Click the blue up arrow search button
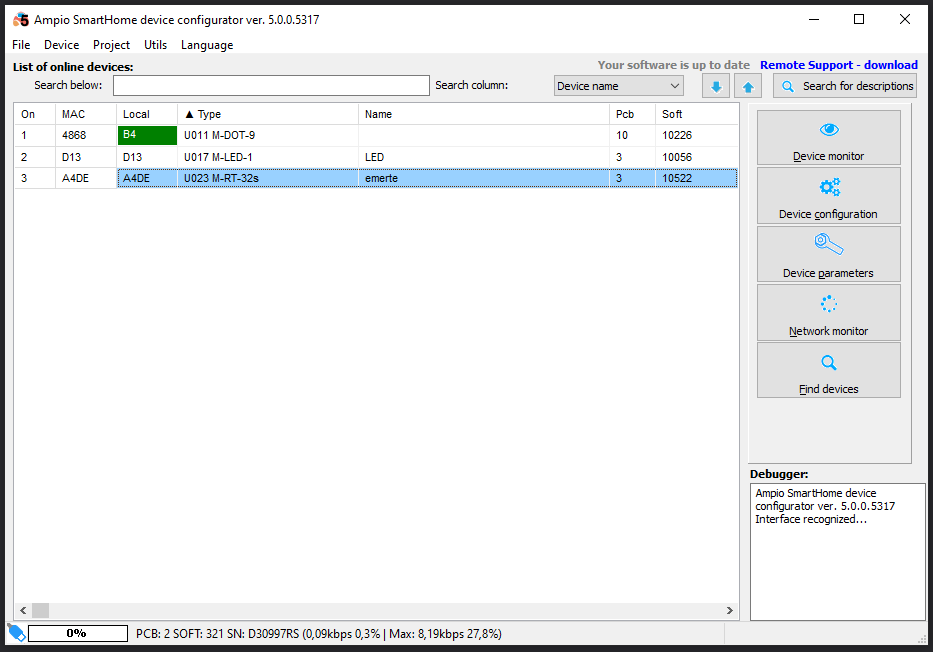Image resolution: width=933 pixels, height=652 pixels. [748, 86]
